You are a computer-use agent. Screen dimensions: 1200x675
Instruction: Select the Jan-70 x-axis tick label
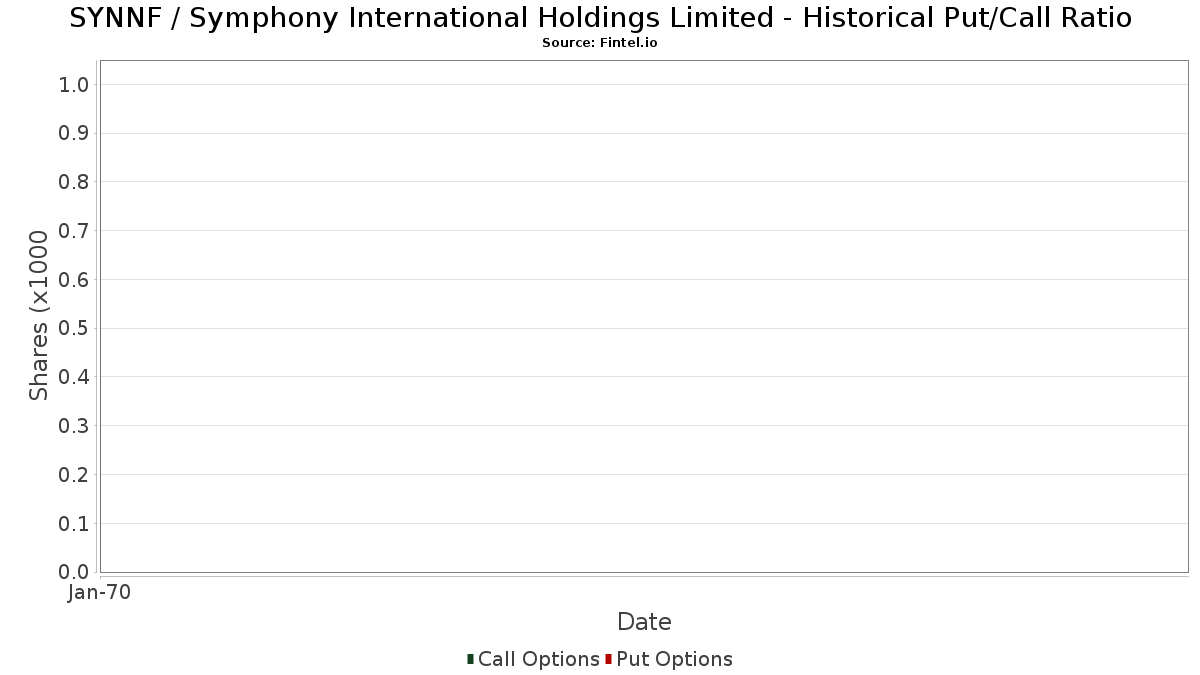click(99, 593)
